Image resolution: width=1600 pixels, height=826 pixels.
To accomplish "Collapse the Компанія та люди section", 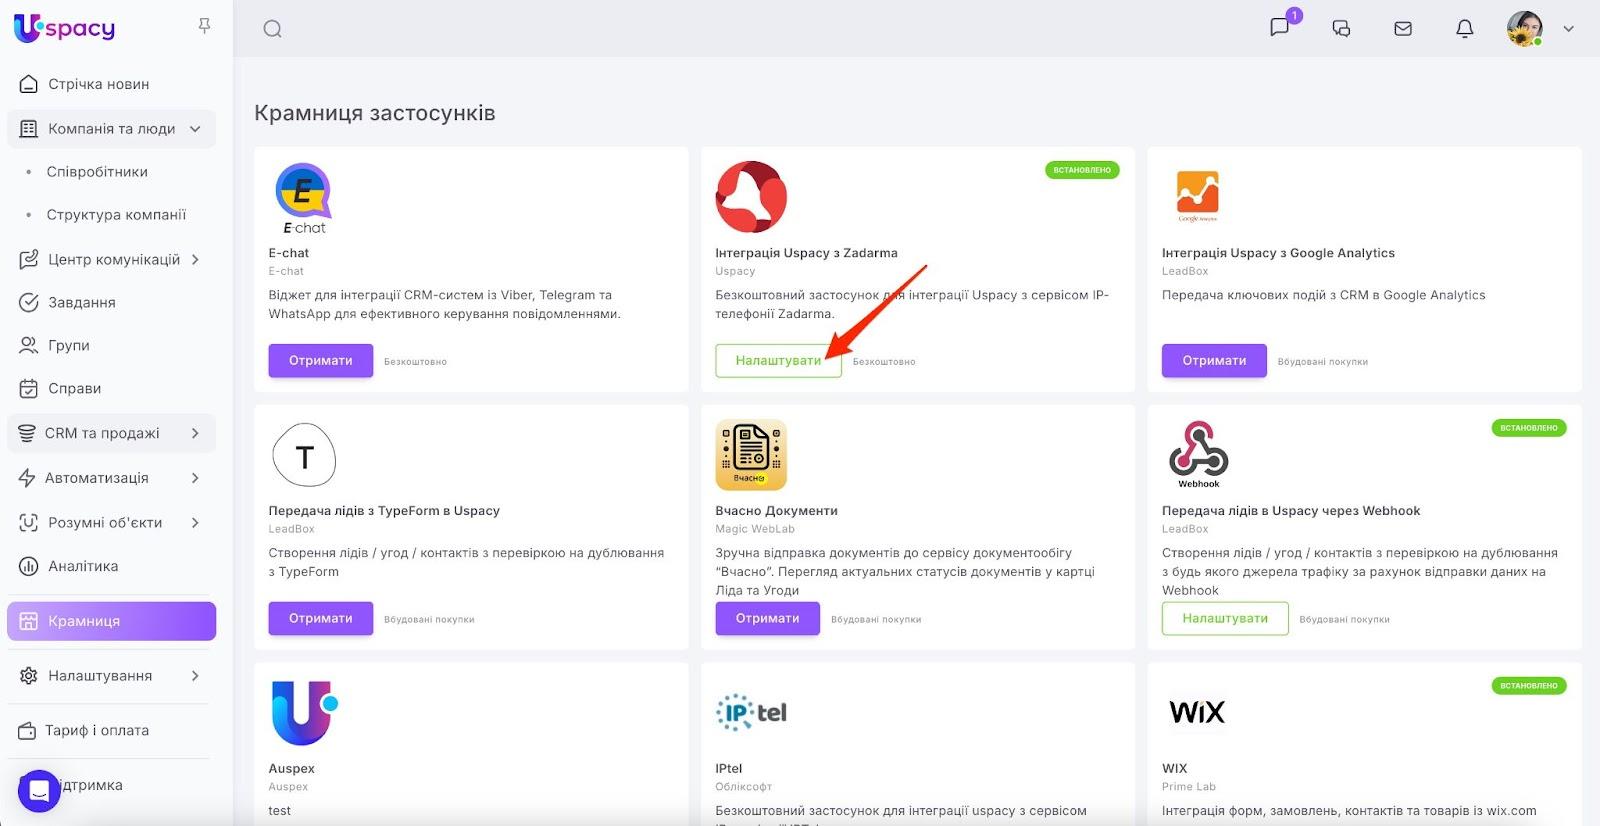I will tap(195, 129).
